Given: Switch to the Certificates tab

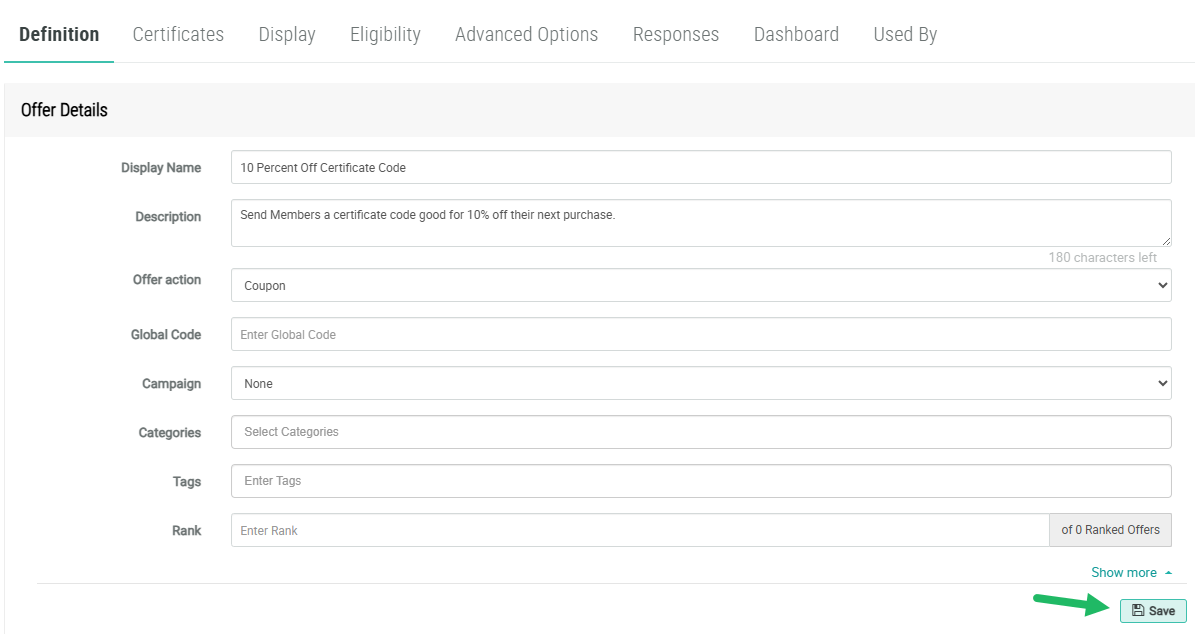Looking at the screenshot, I should (x=178, y=34).
